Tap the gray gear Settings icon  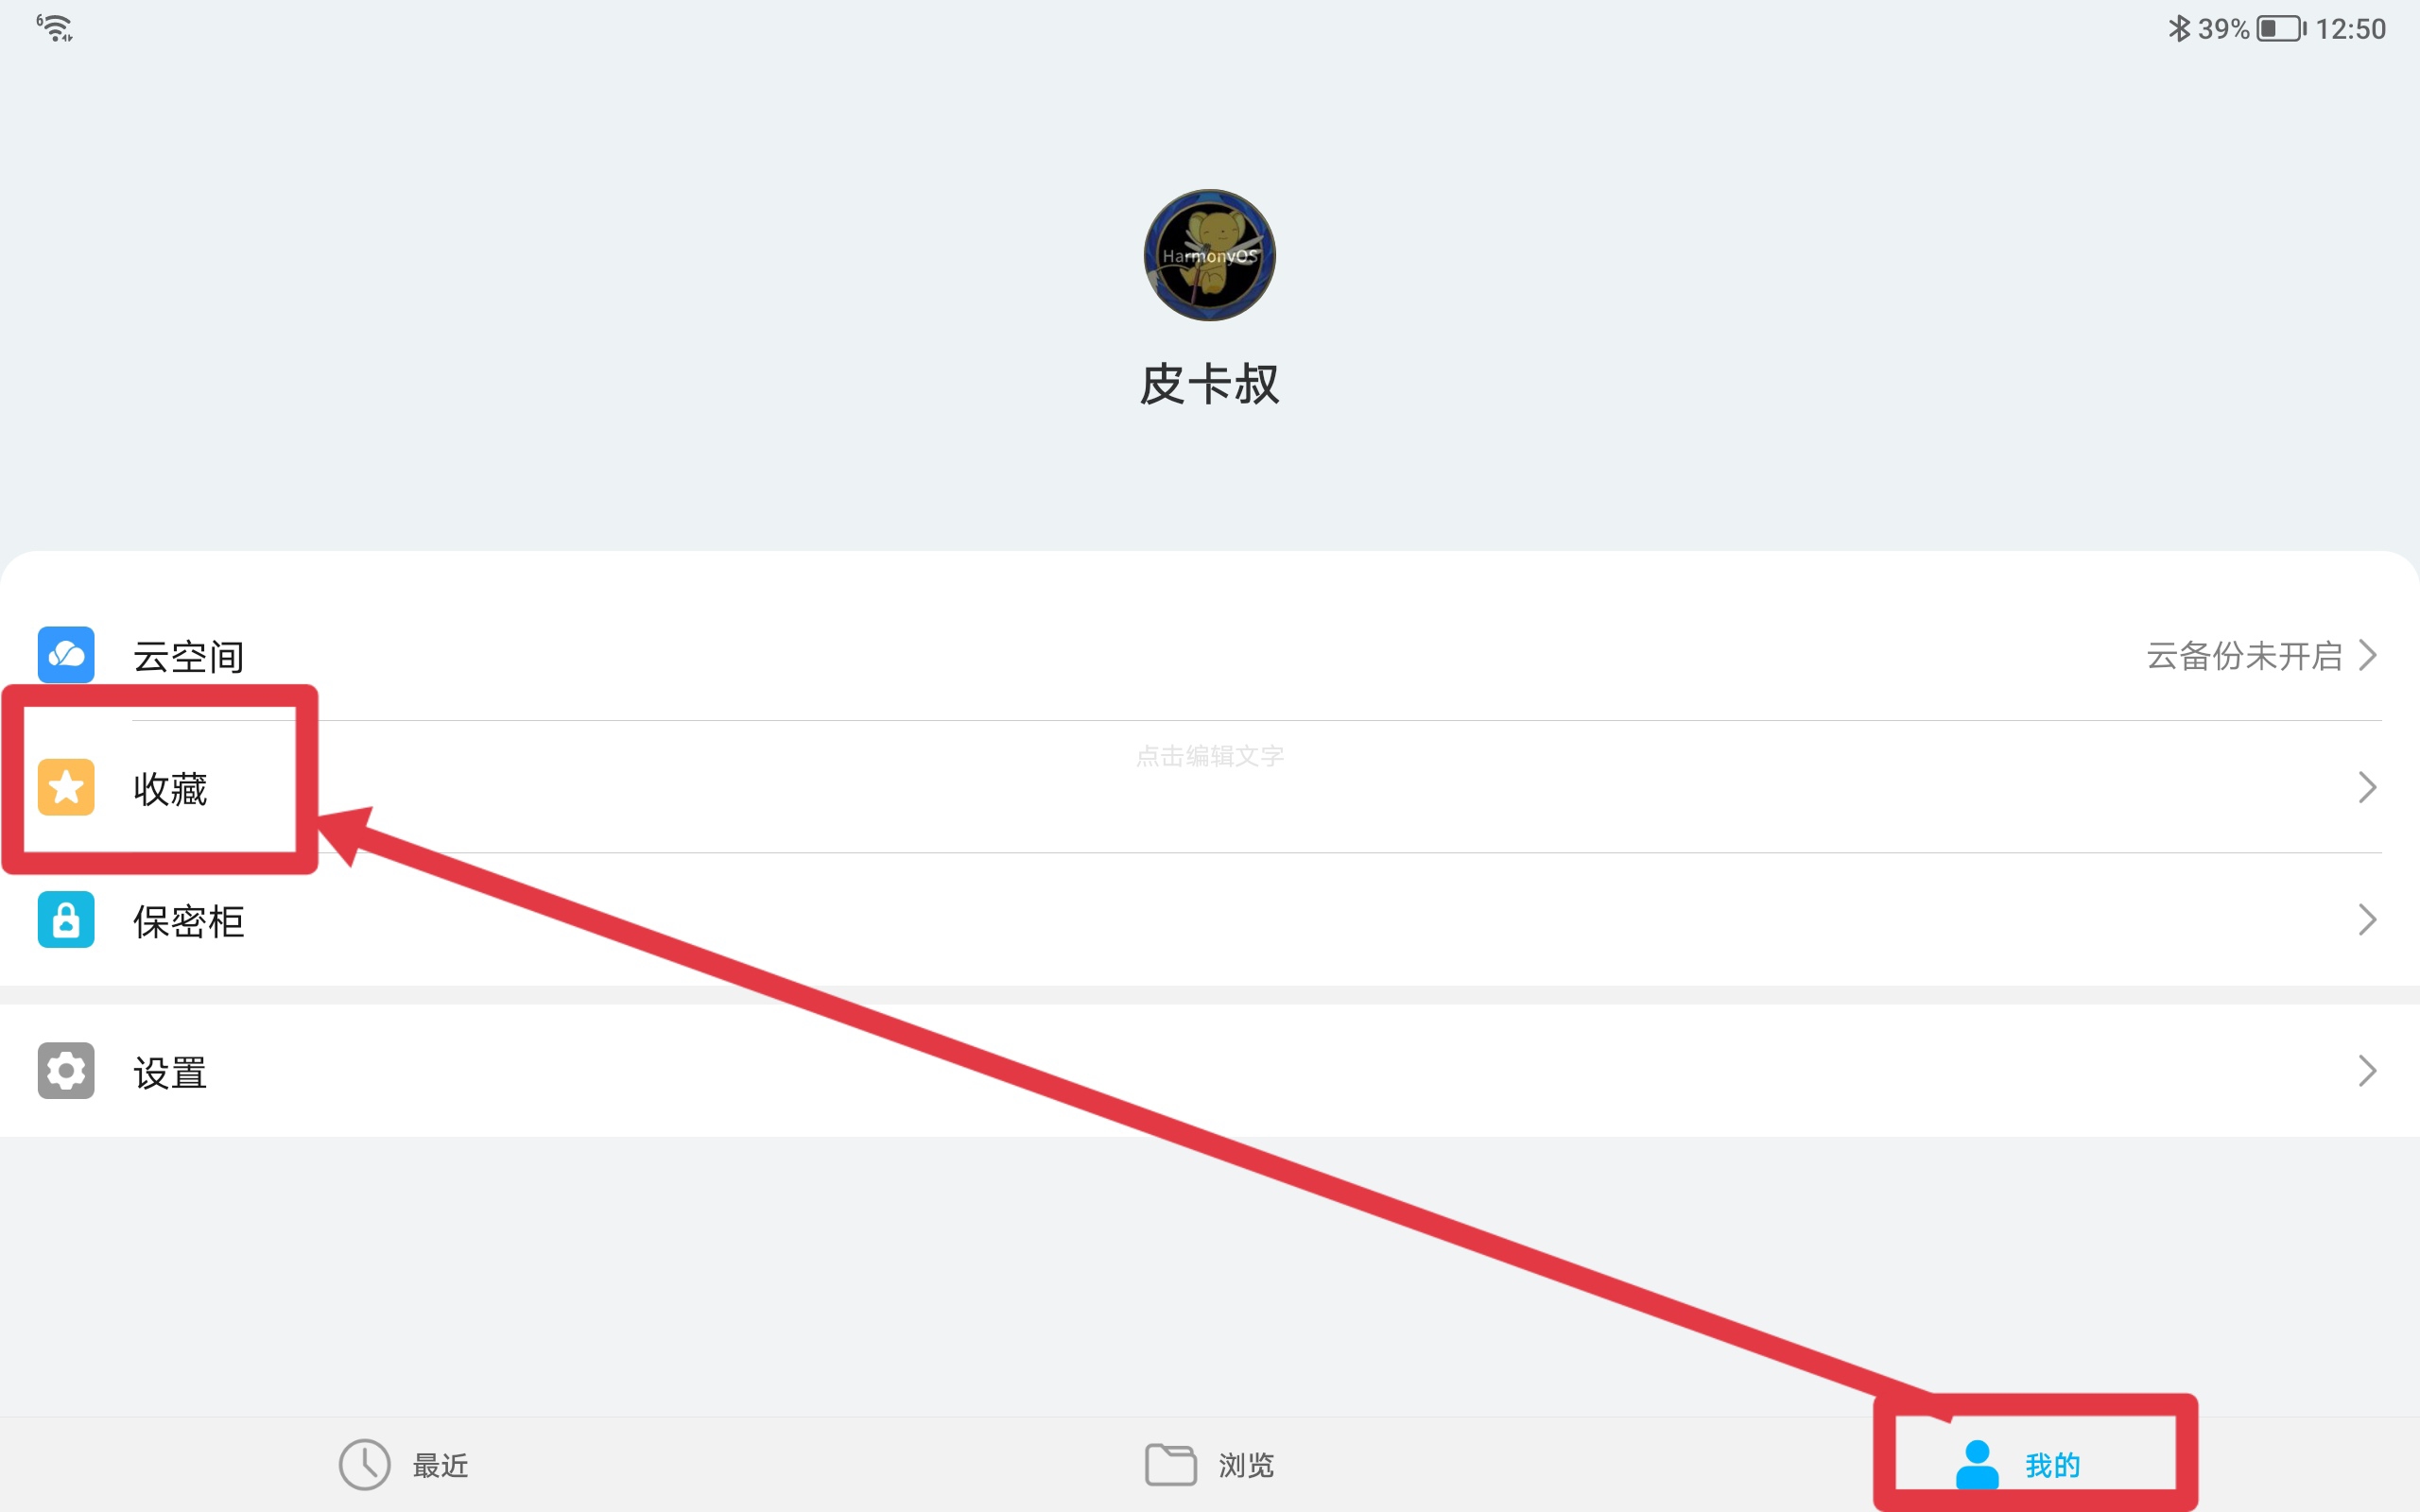click(66, 1071)
